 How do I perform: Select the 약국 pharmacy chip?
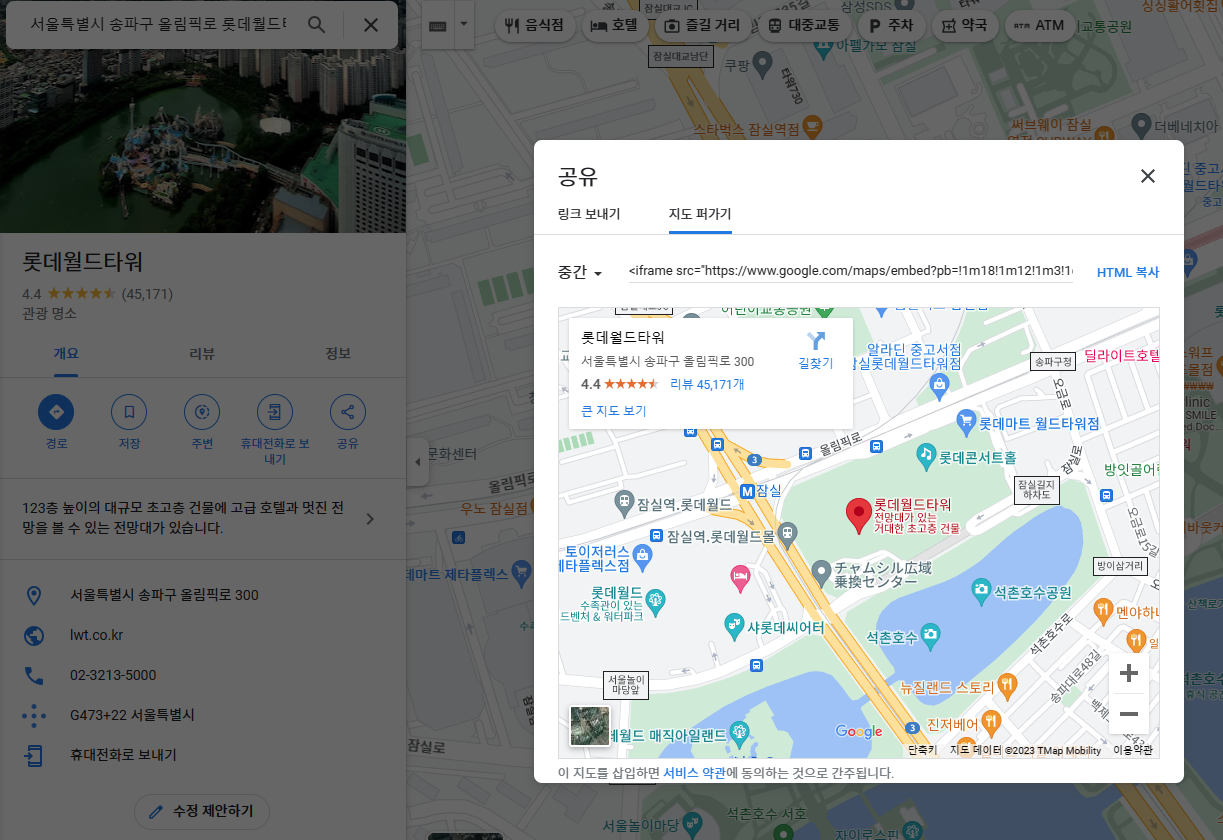point(964,26)
